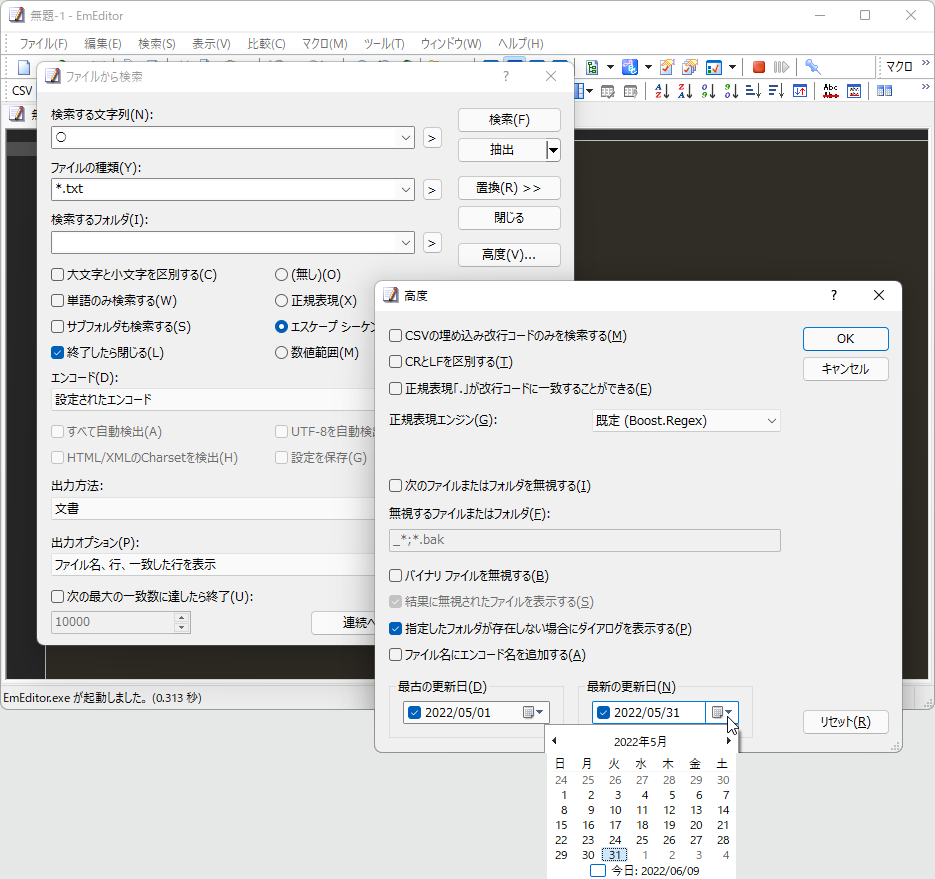Viewport: 935px width, 879px height.
Task: Open the ファイルの種類 dropdown list
Action: click(x=407, y=189)
